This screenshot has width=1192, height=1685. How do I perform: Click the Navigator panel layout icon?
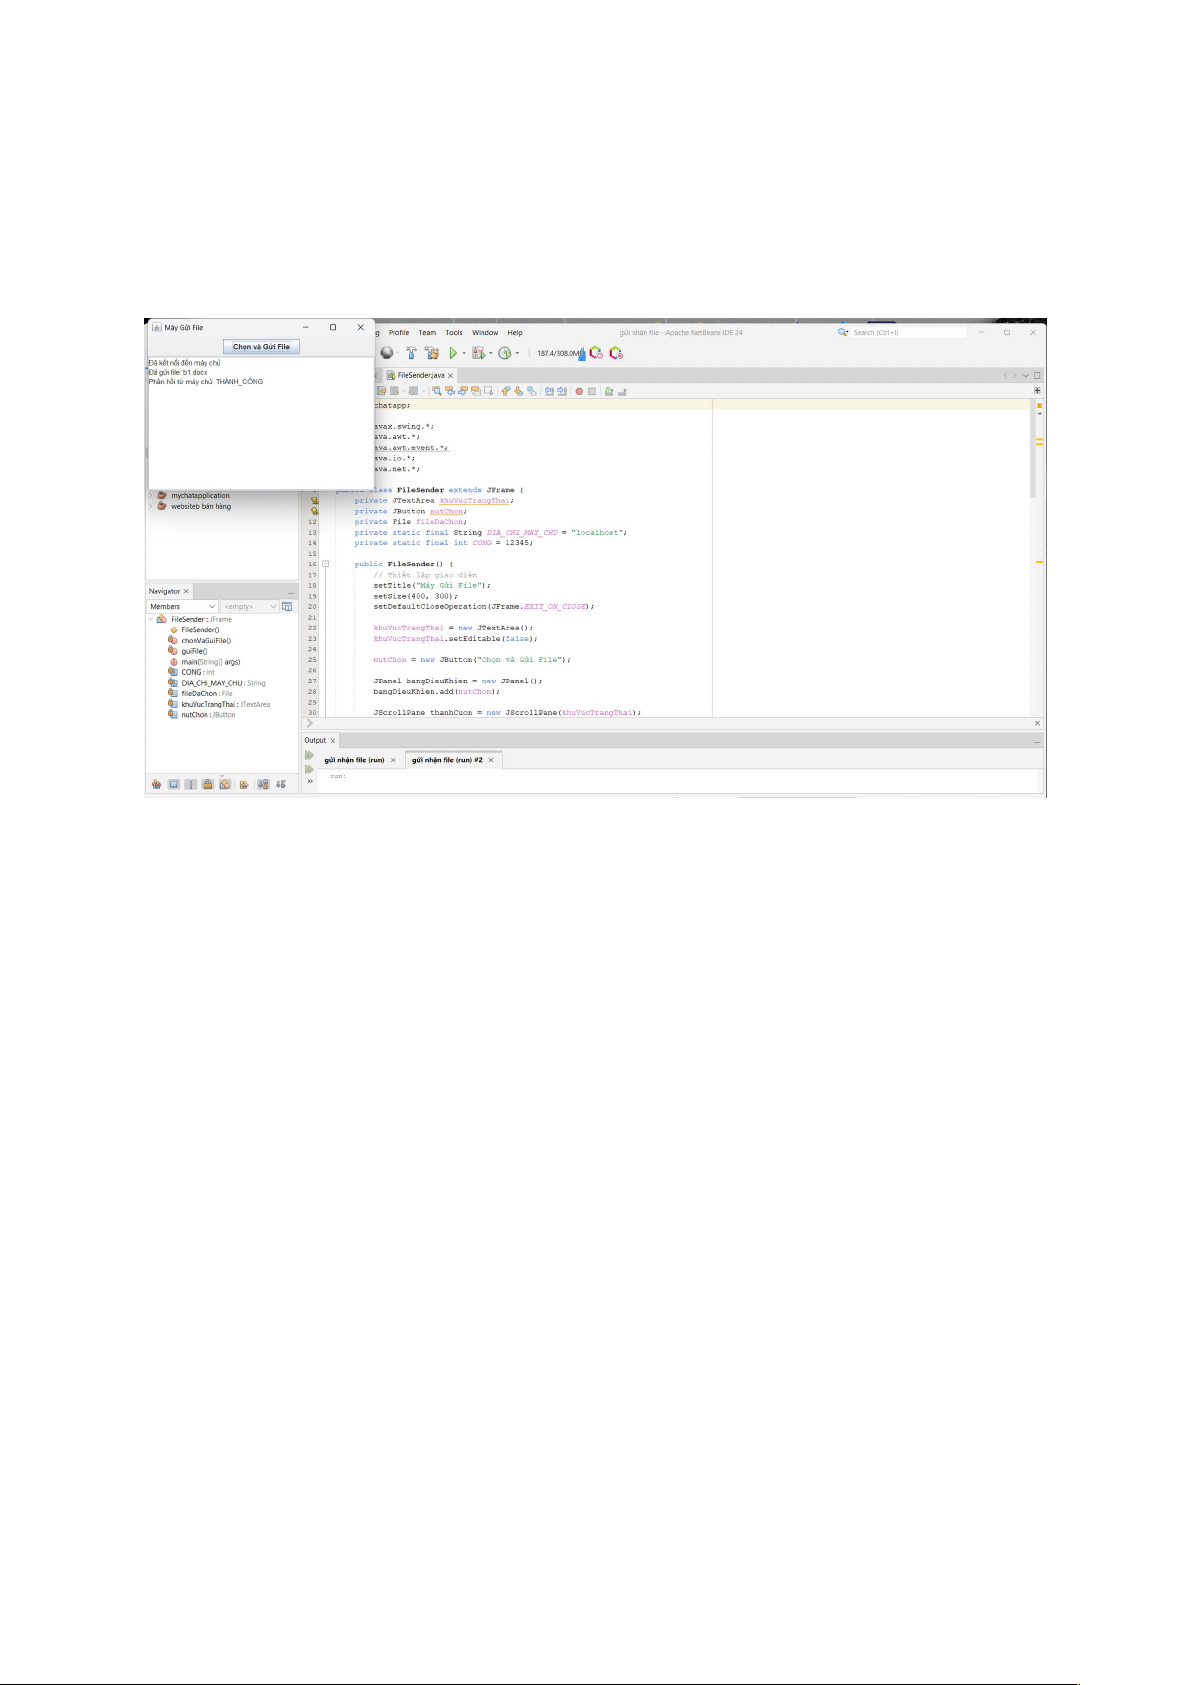[x=287, y=607]
